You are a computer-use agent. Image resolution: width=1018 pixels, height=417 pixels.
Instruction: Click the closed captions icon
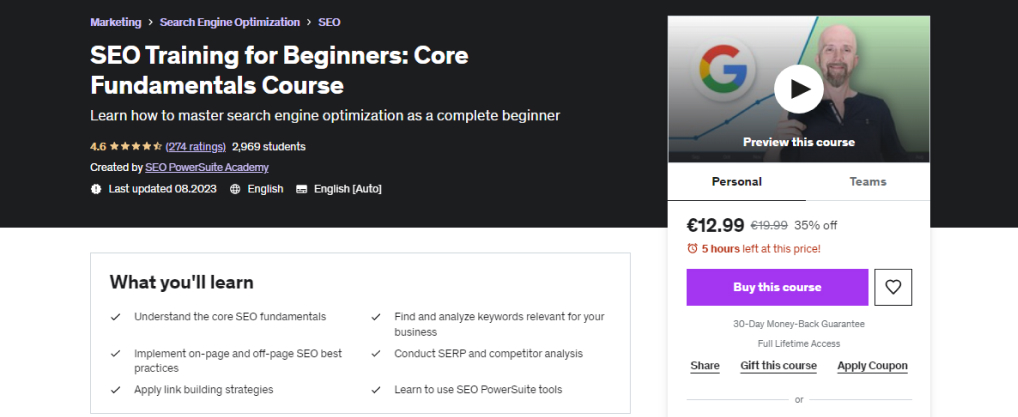point(301,189)
